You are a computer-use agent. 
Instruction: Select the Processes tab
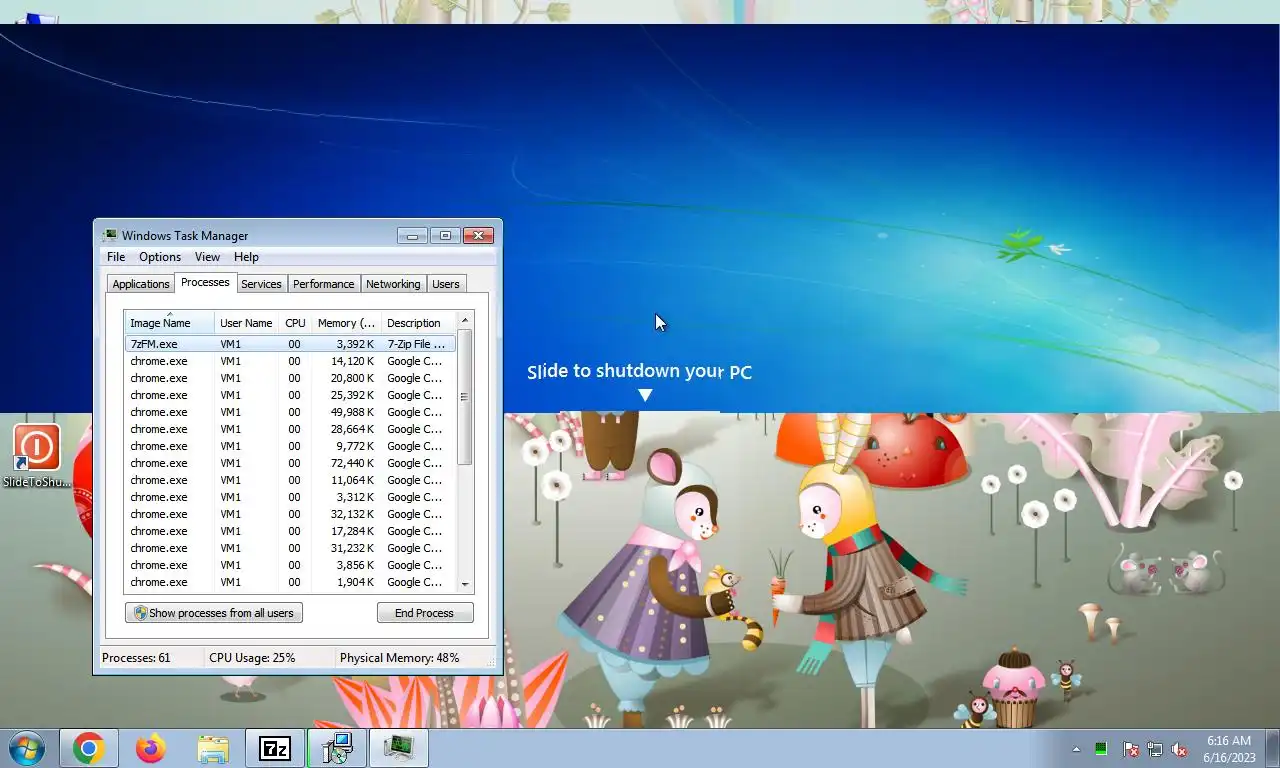click(205, 282)
